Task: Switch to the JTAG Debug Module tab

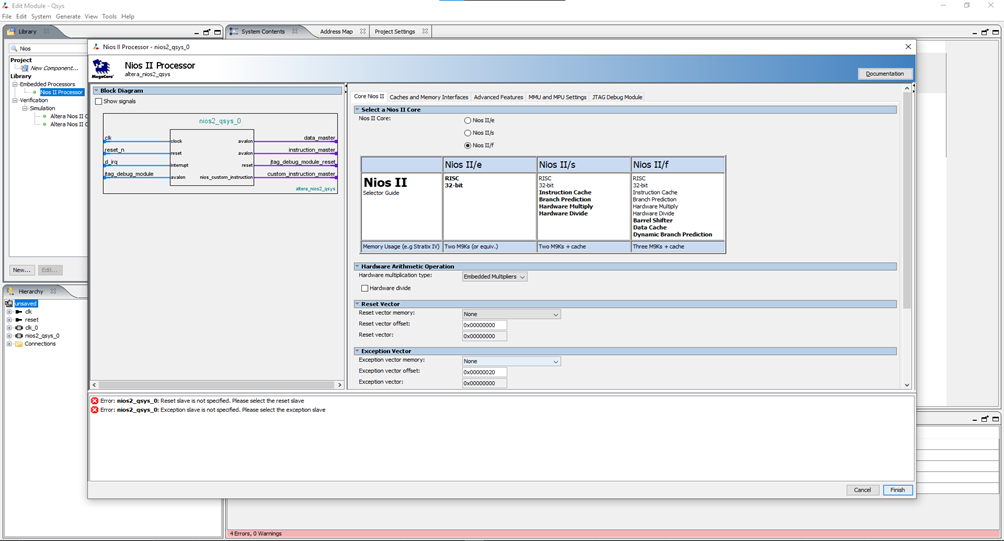Action: (617, 97)
